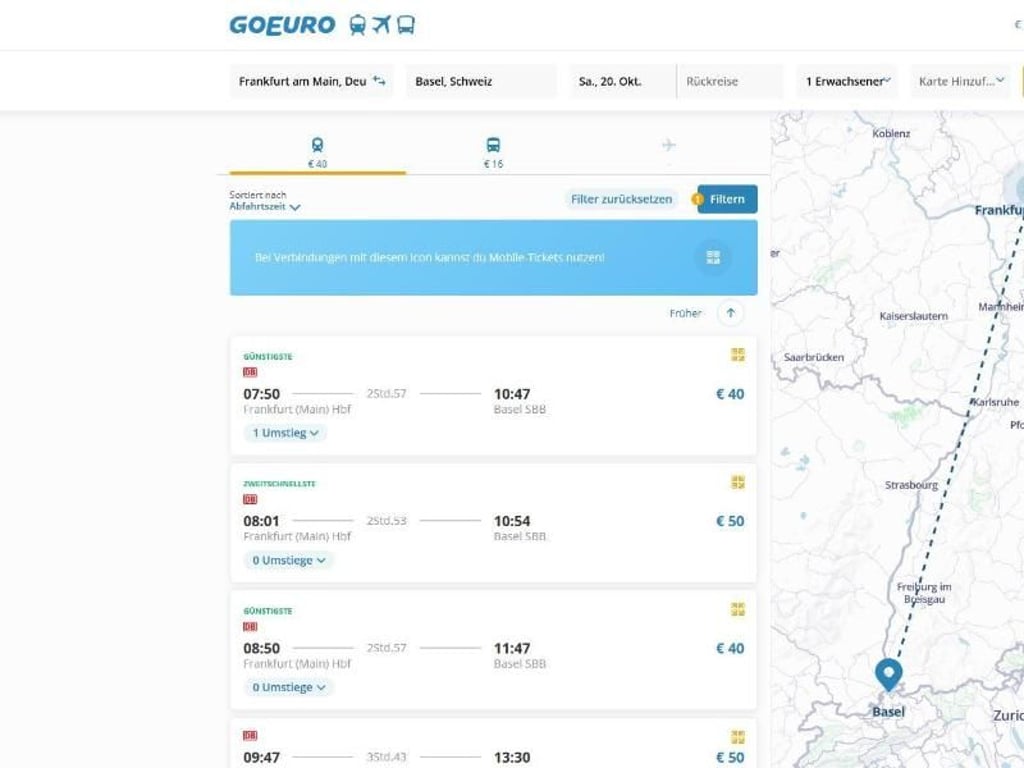Screen dimensions: 1024x768
Task: Click the 10:54 arrival time
Action: (512, 521)
